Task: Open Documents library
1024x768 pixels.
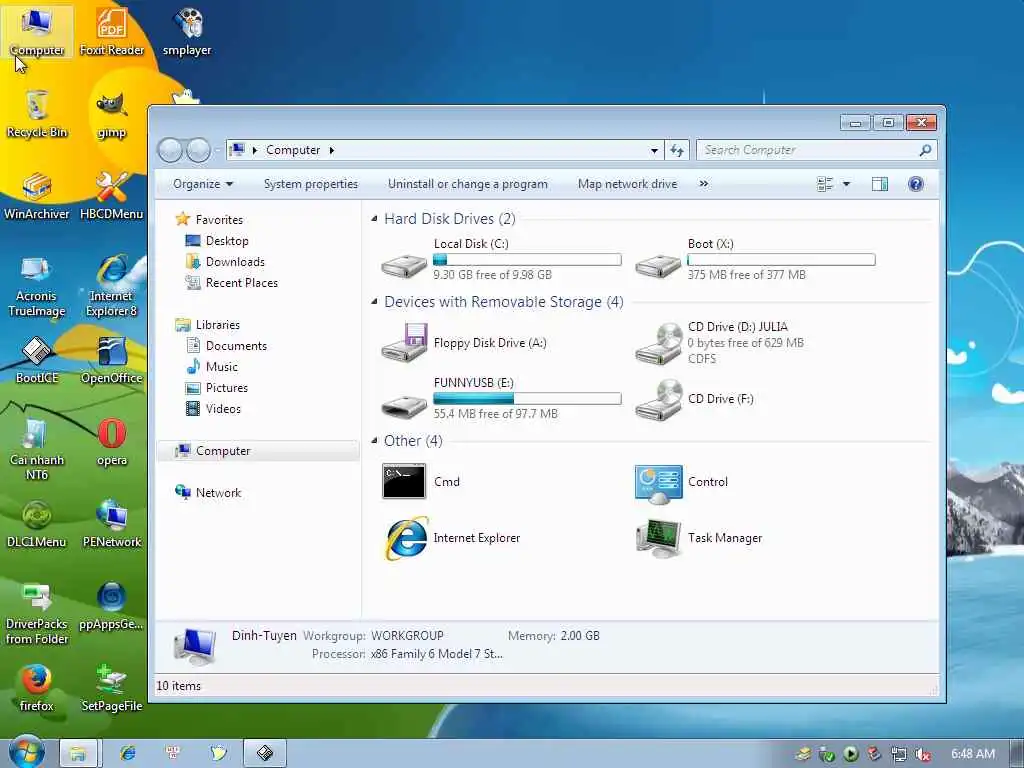Action: point(226,345)
